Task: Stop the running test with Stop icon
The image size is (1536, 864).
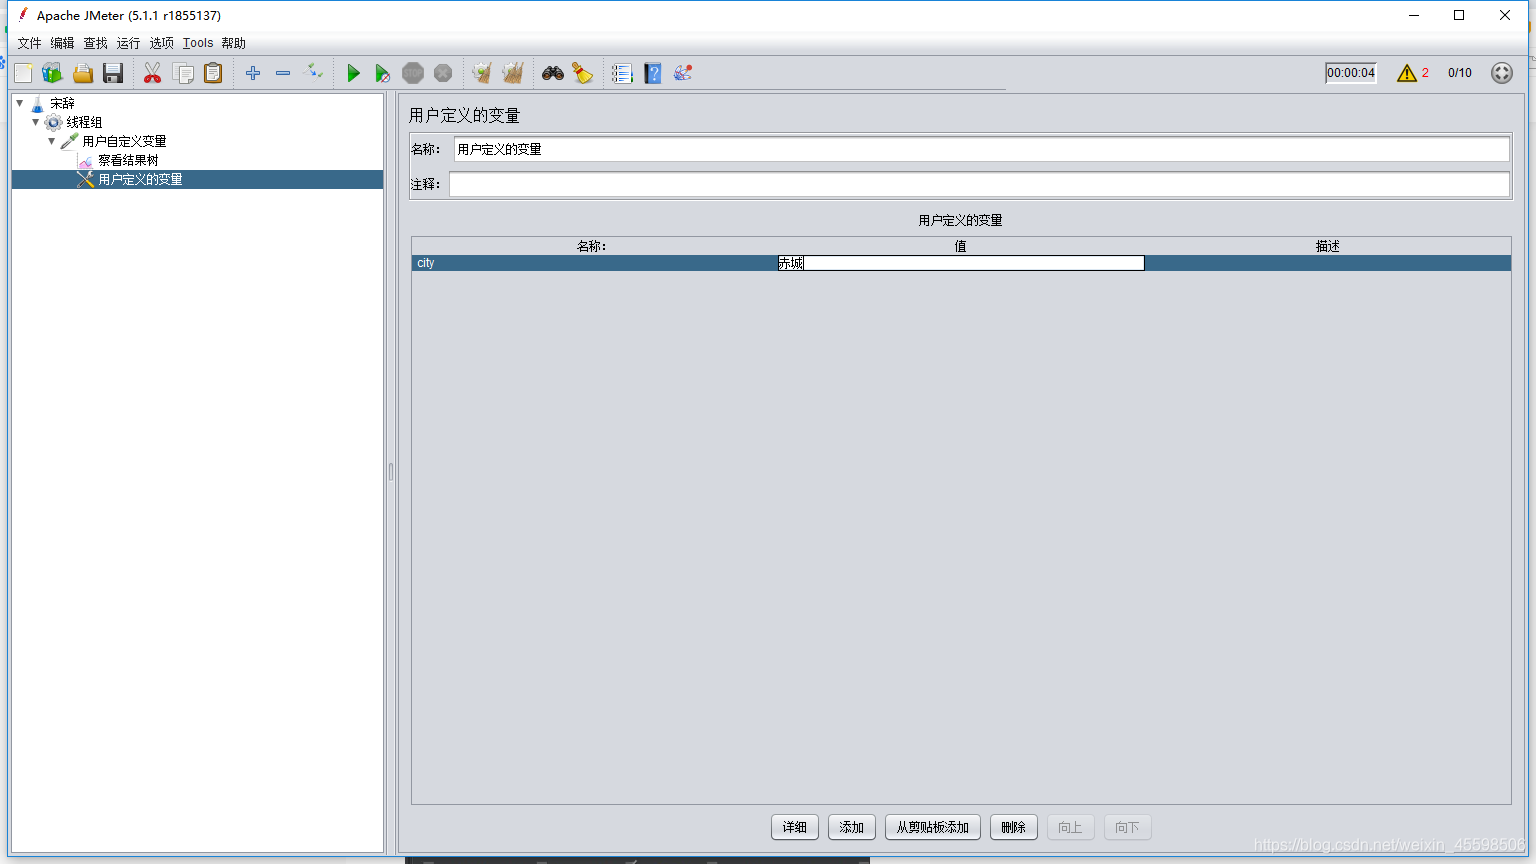Action: coord(413,73)
